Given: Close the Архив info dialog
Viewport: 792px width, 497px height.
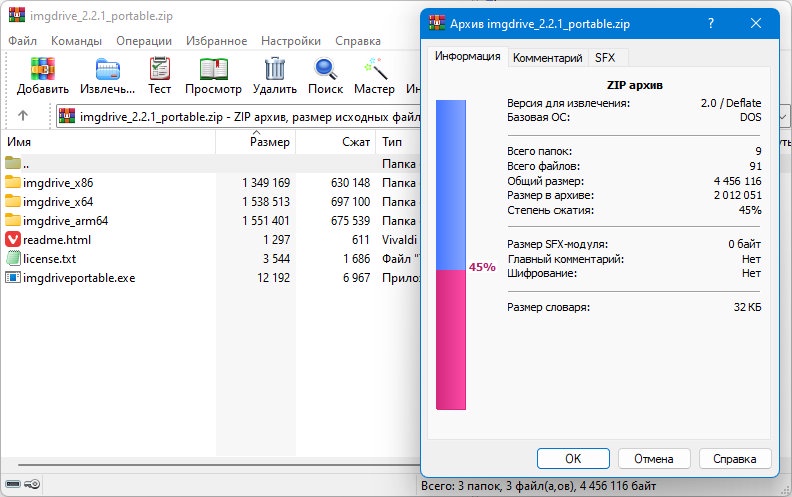Looking at the screenshot, I should pyautogui.click(x=756, y=23).
